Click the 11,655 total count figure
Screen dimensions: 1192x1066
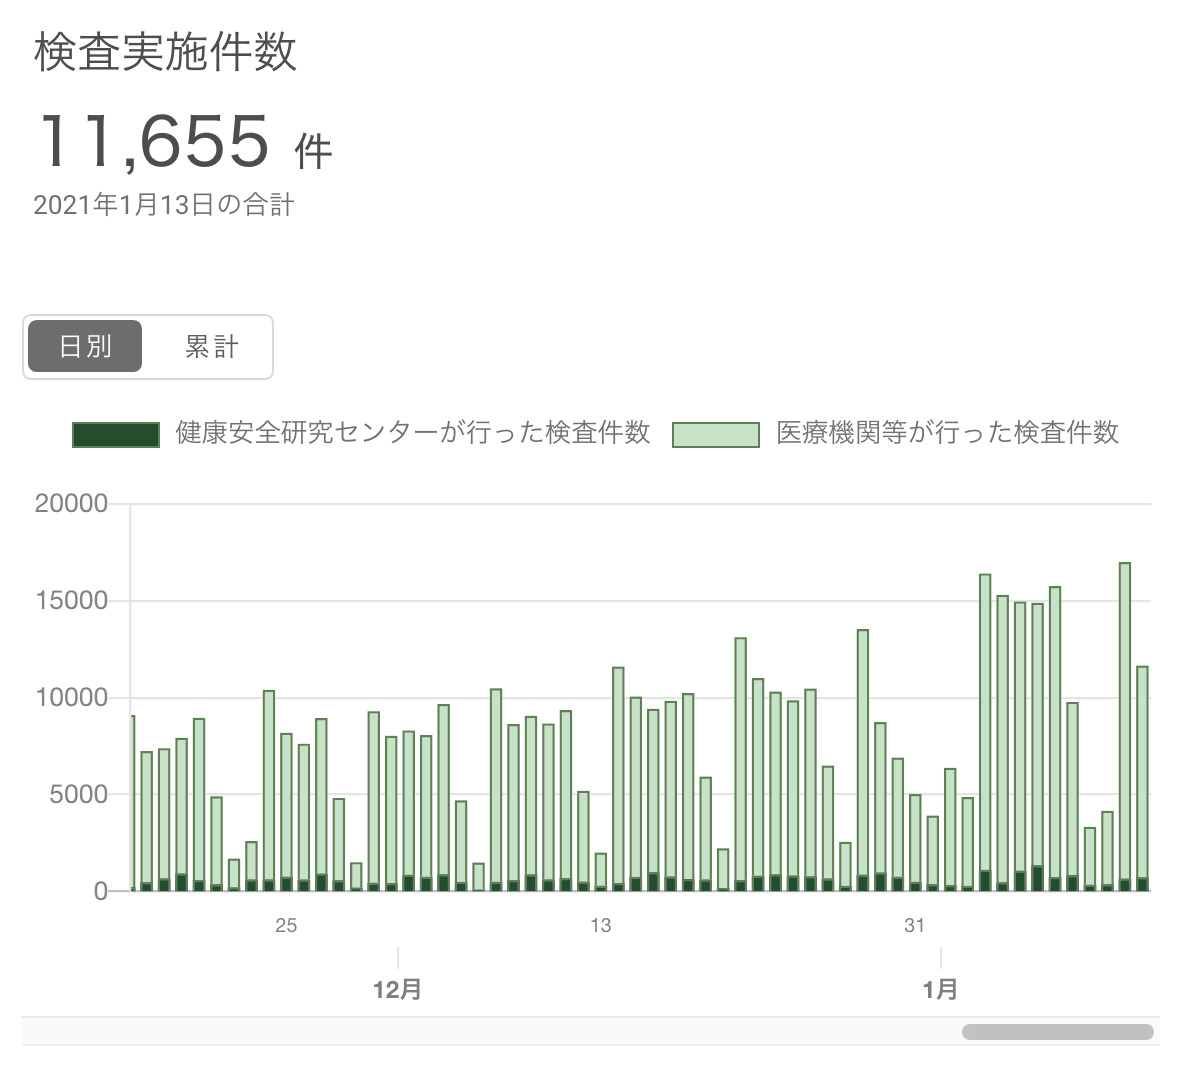[153, 141]
